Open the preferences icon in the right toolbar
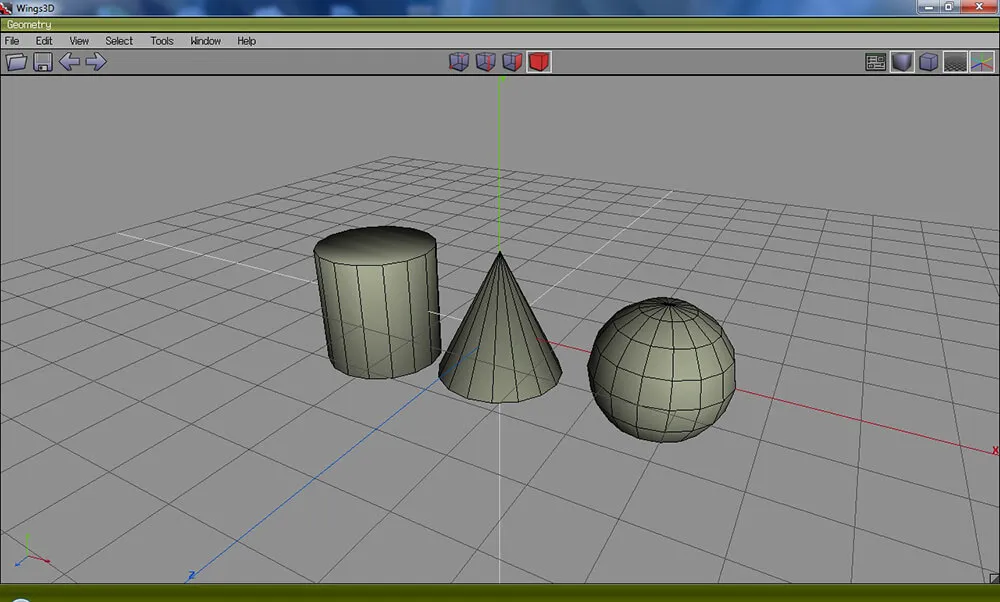Viewport: 1000px width, 602px height. pyautogui.click(x=876, y=62)
